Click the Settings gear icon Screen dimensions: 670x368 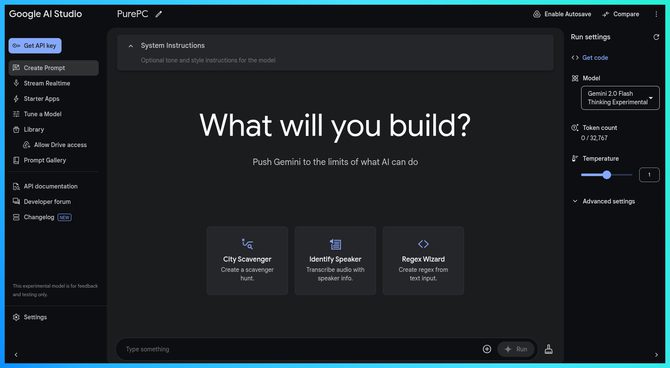16,317
